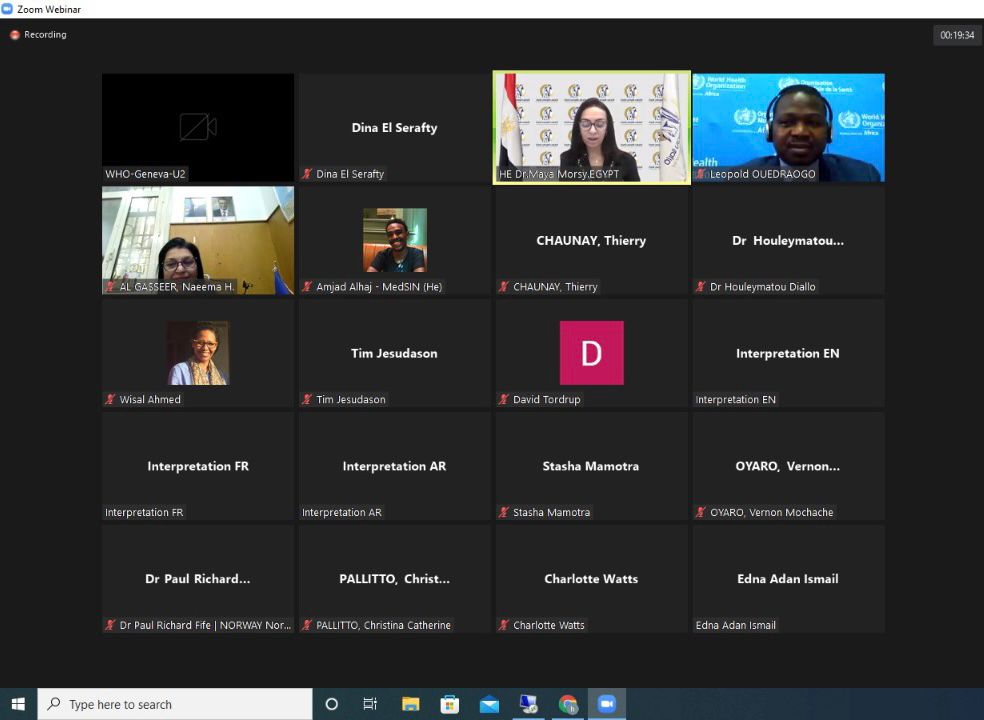Click the meeting timer showing 00:19:34

tap(956, 35)
